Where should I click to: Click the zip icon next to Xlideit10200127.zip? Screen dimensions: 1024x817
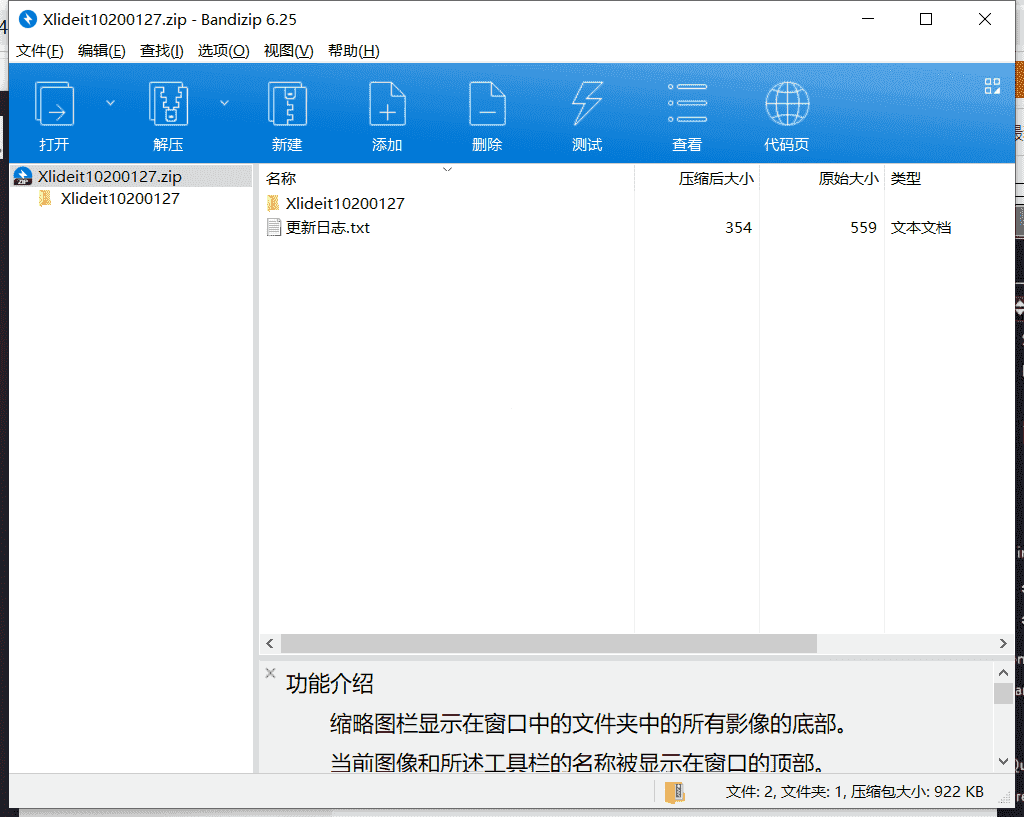coord(23,176)
